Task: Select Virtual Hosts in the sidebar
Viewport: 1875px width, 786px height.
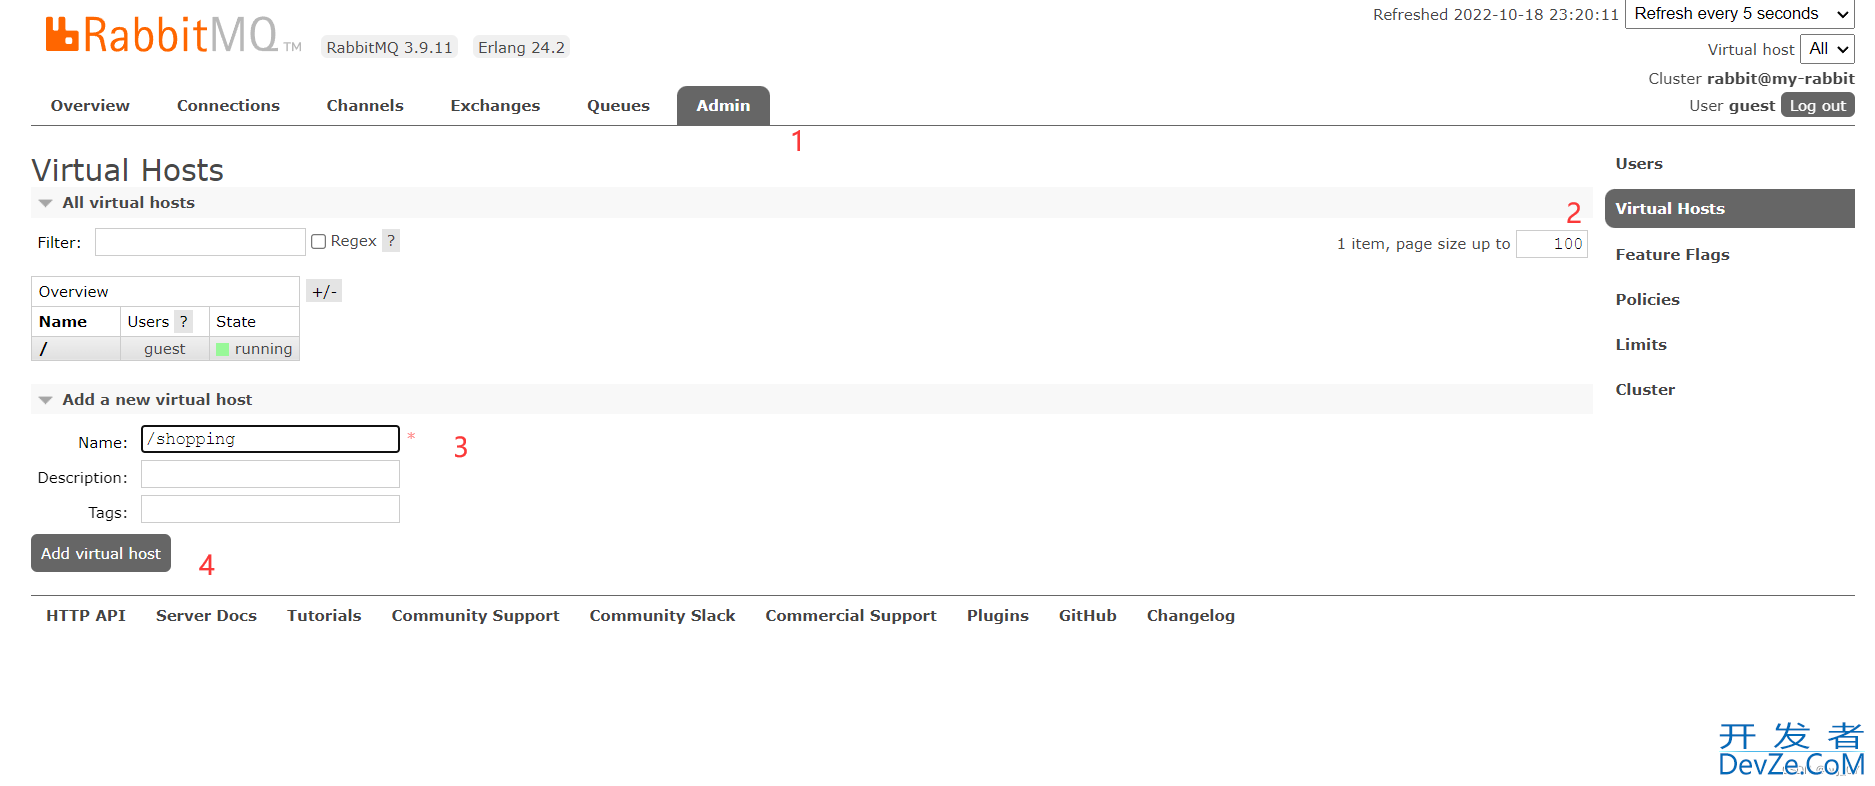Action: 1730,209
